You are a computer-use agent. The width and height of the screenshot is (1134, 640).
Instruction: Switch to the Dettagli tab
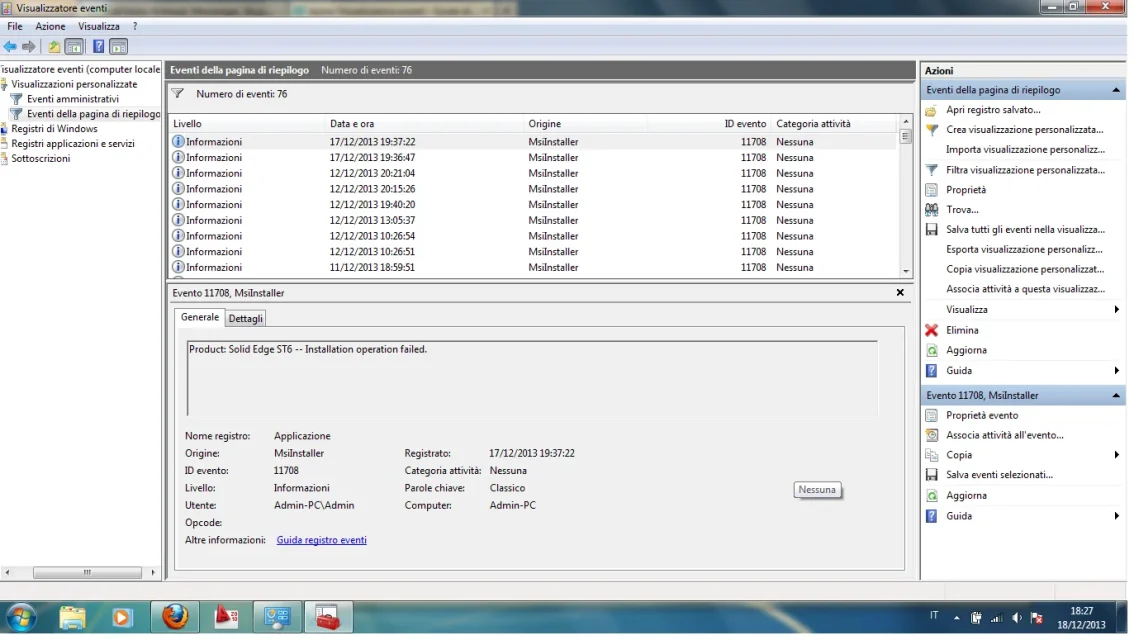(246, 318)
